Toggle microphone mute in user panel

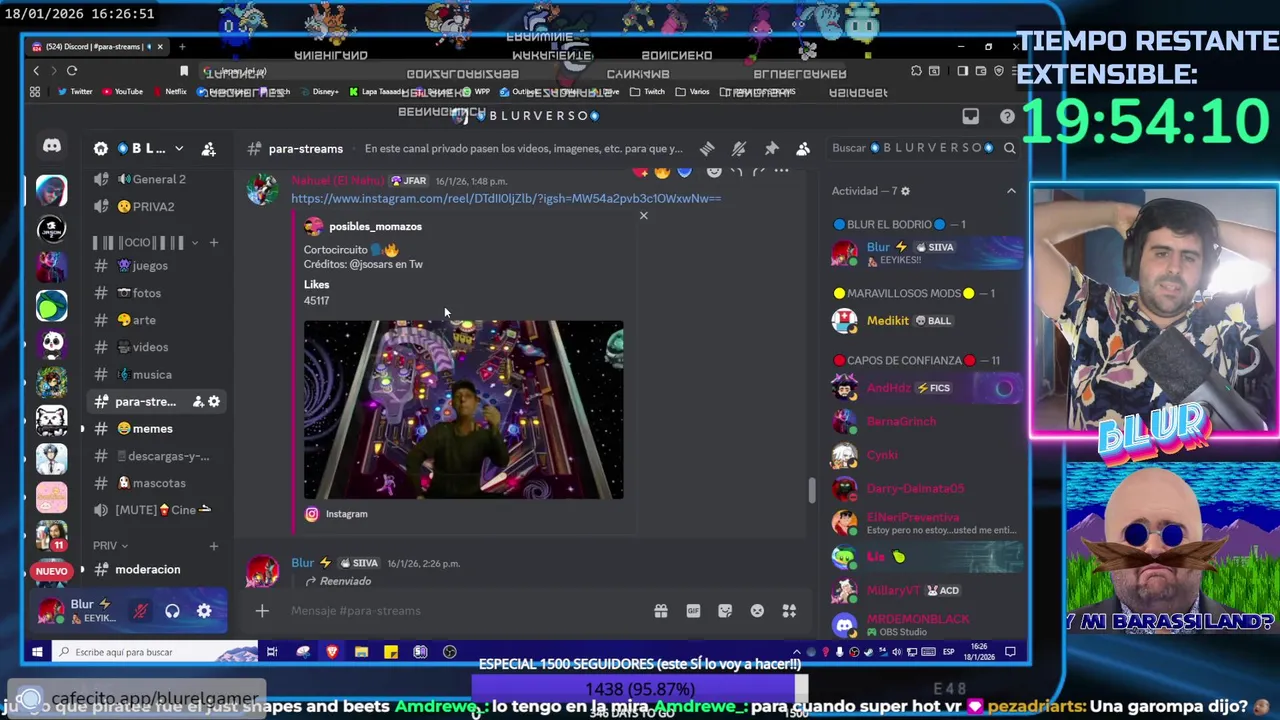click(140, 611)
